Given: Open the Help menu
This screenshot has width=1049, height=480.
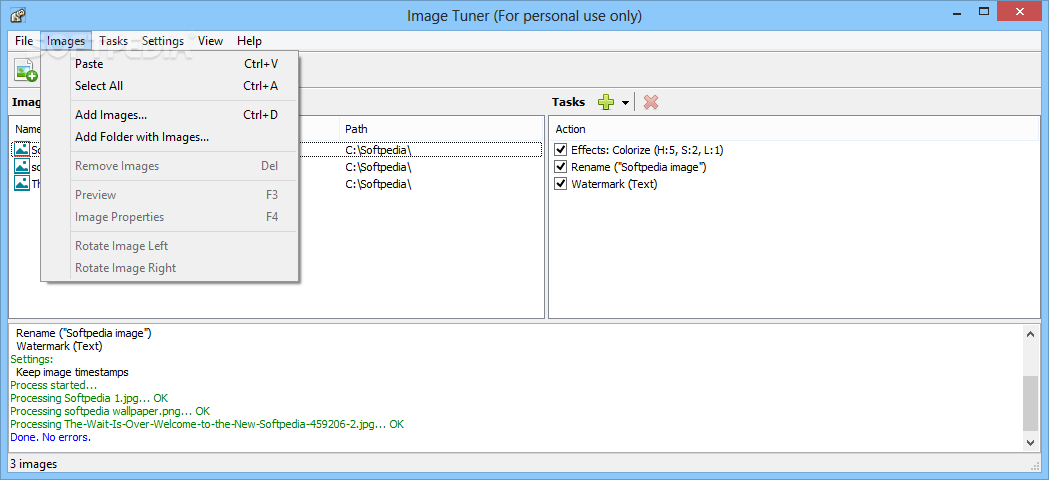Looking at the screenshot, I should 249,41.
